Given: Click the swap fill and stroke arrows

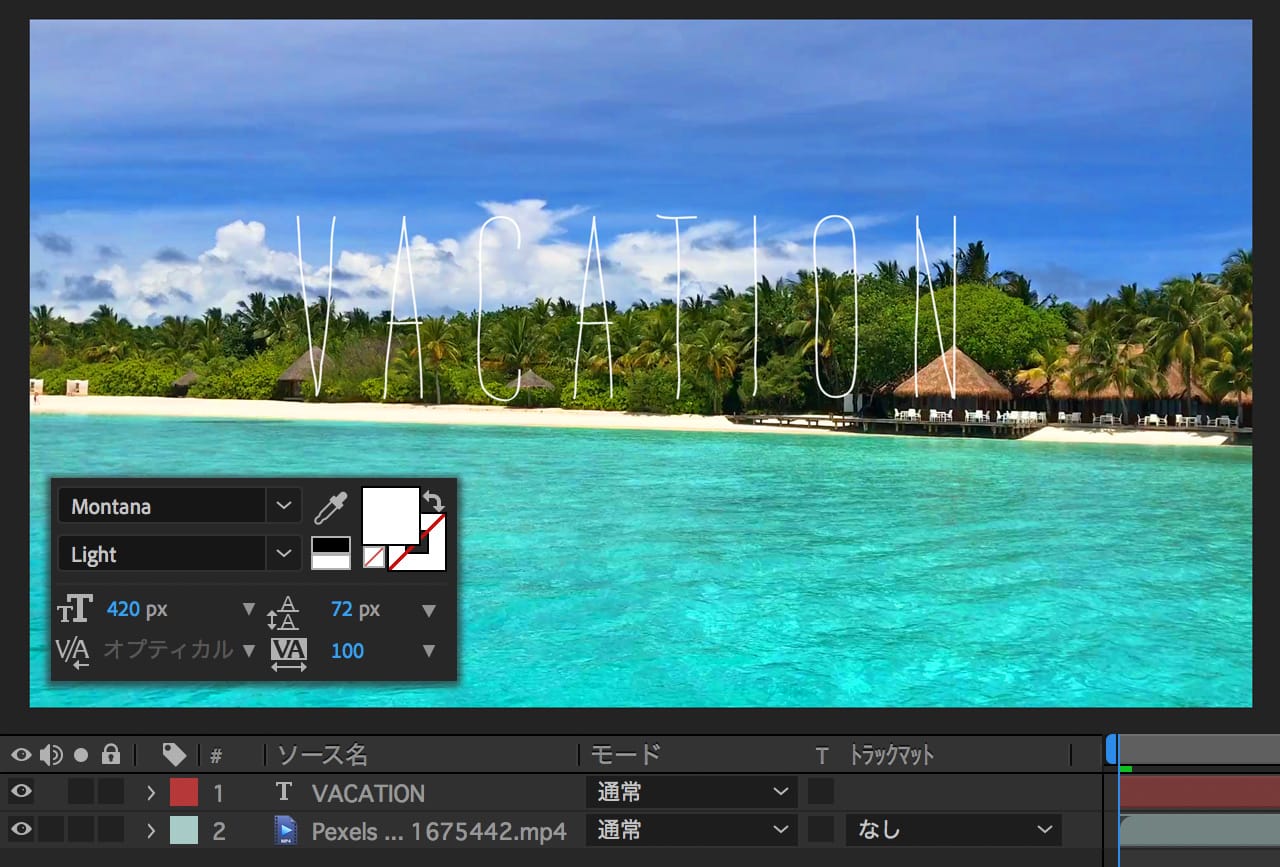Looking at the screenshot, I should [x=435, y=500].
